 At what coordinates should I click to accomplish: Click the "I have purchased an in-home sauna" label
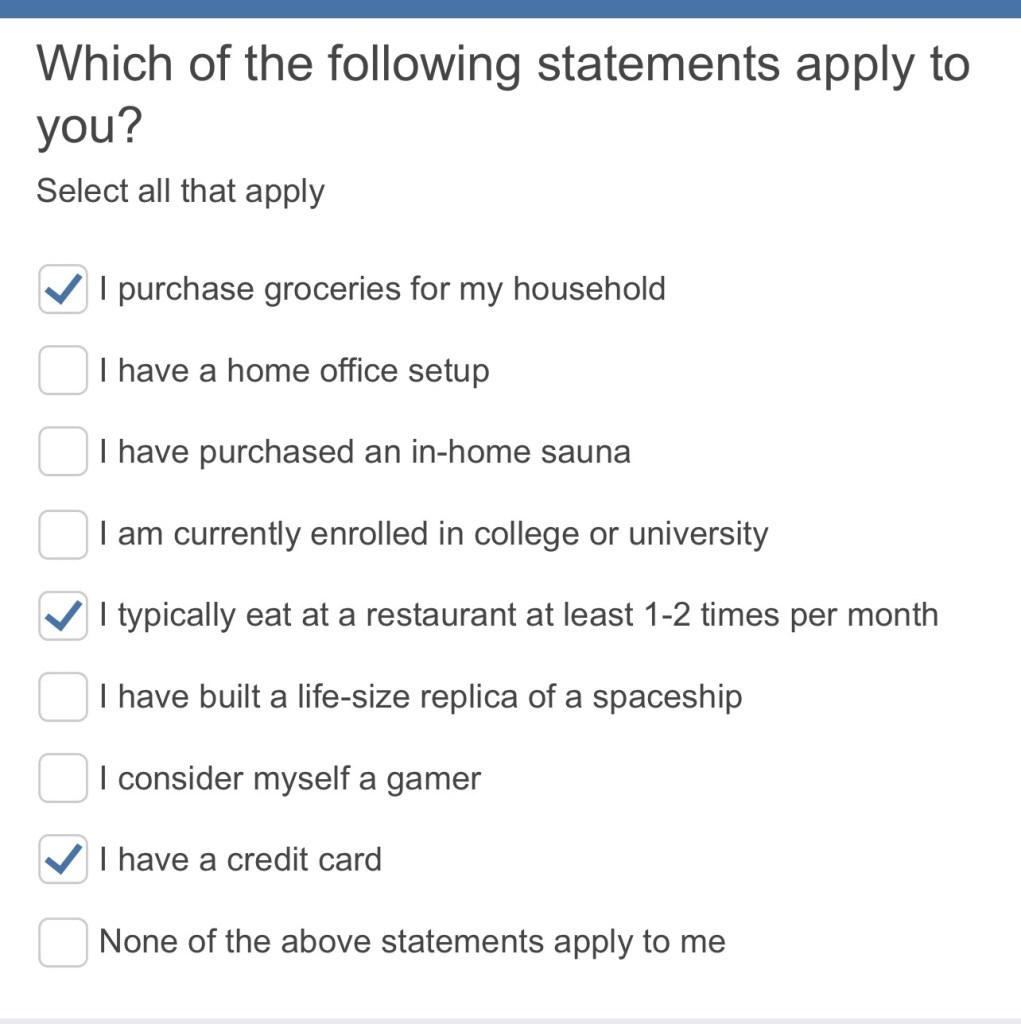click(x=366, y=452)
